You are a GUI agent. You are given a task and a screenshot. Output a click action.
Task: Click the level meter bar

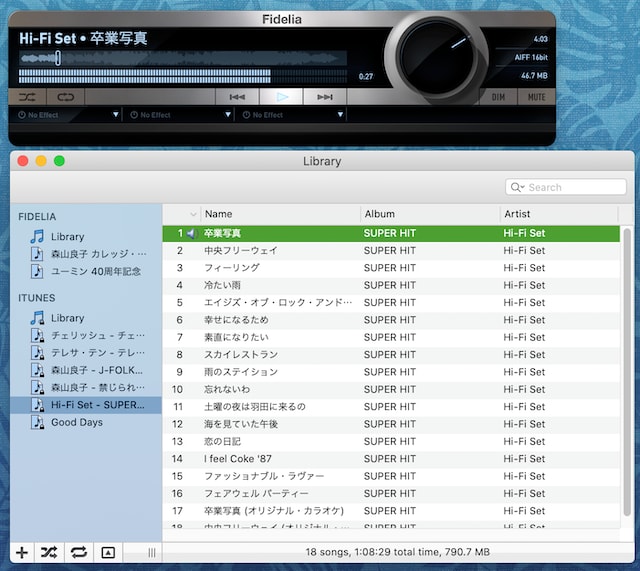click(x=183, y=76)
